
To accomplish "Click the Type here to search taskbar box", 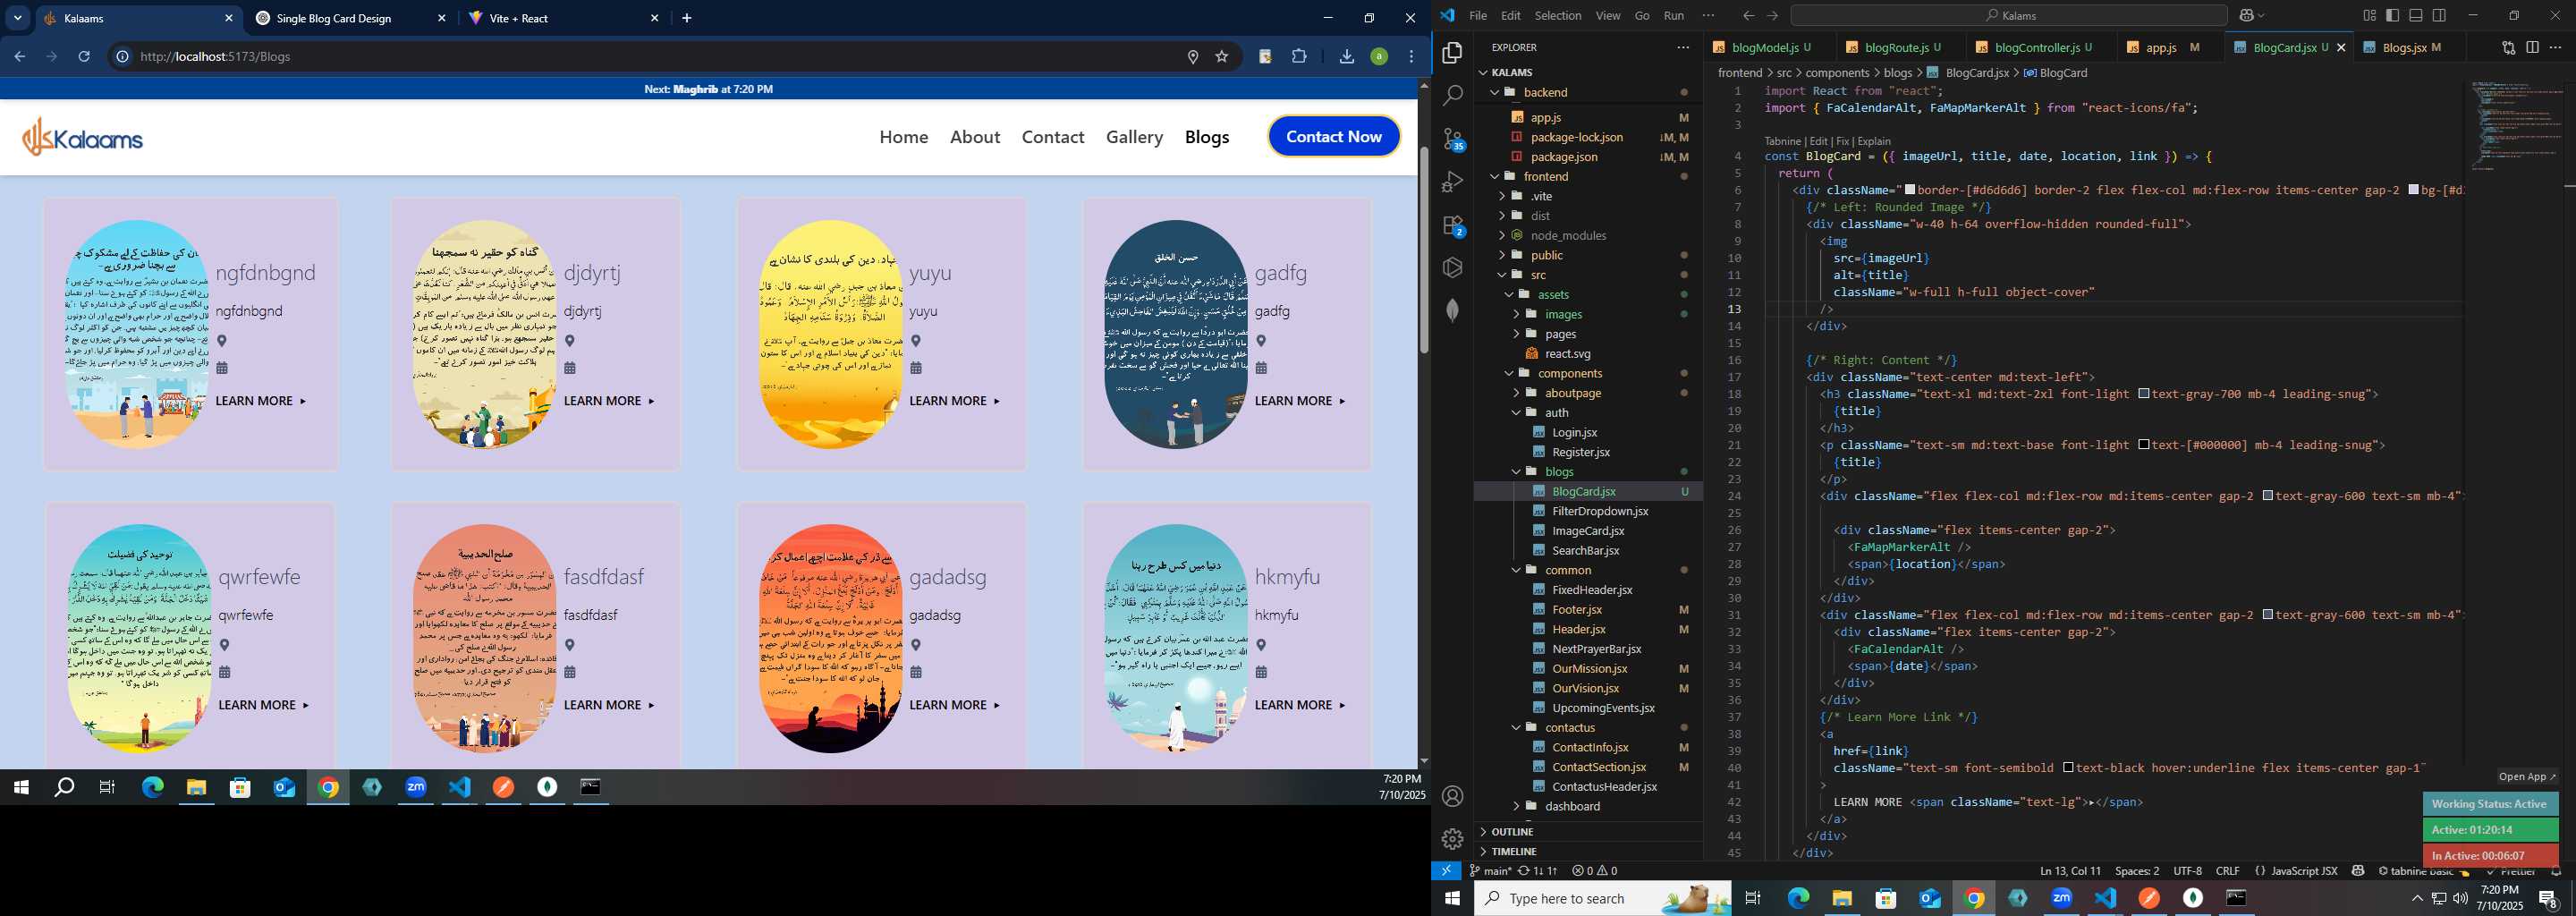I will (x=1602, y=898).
